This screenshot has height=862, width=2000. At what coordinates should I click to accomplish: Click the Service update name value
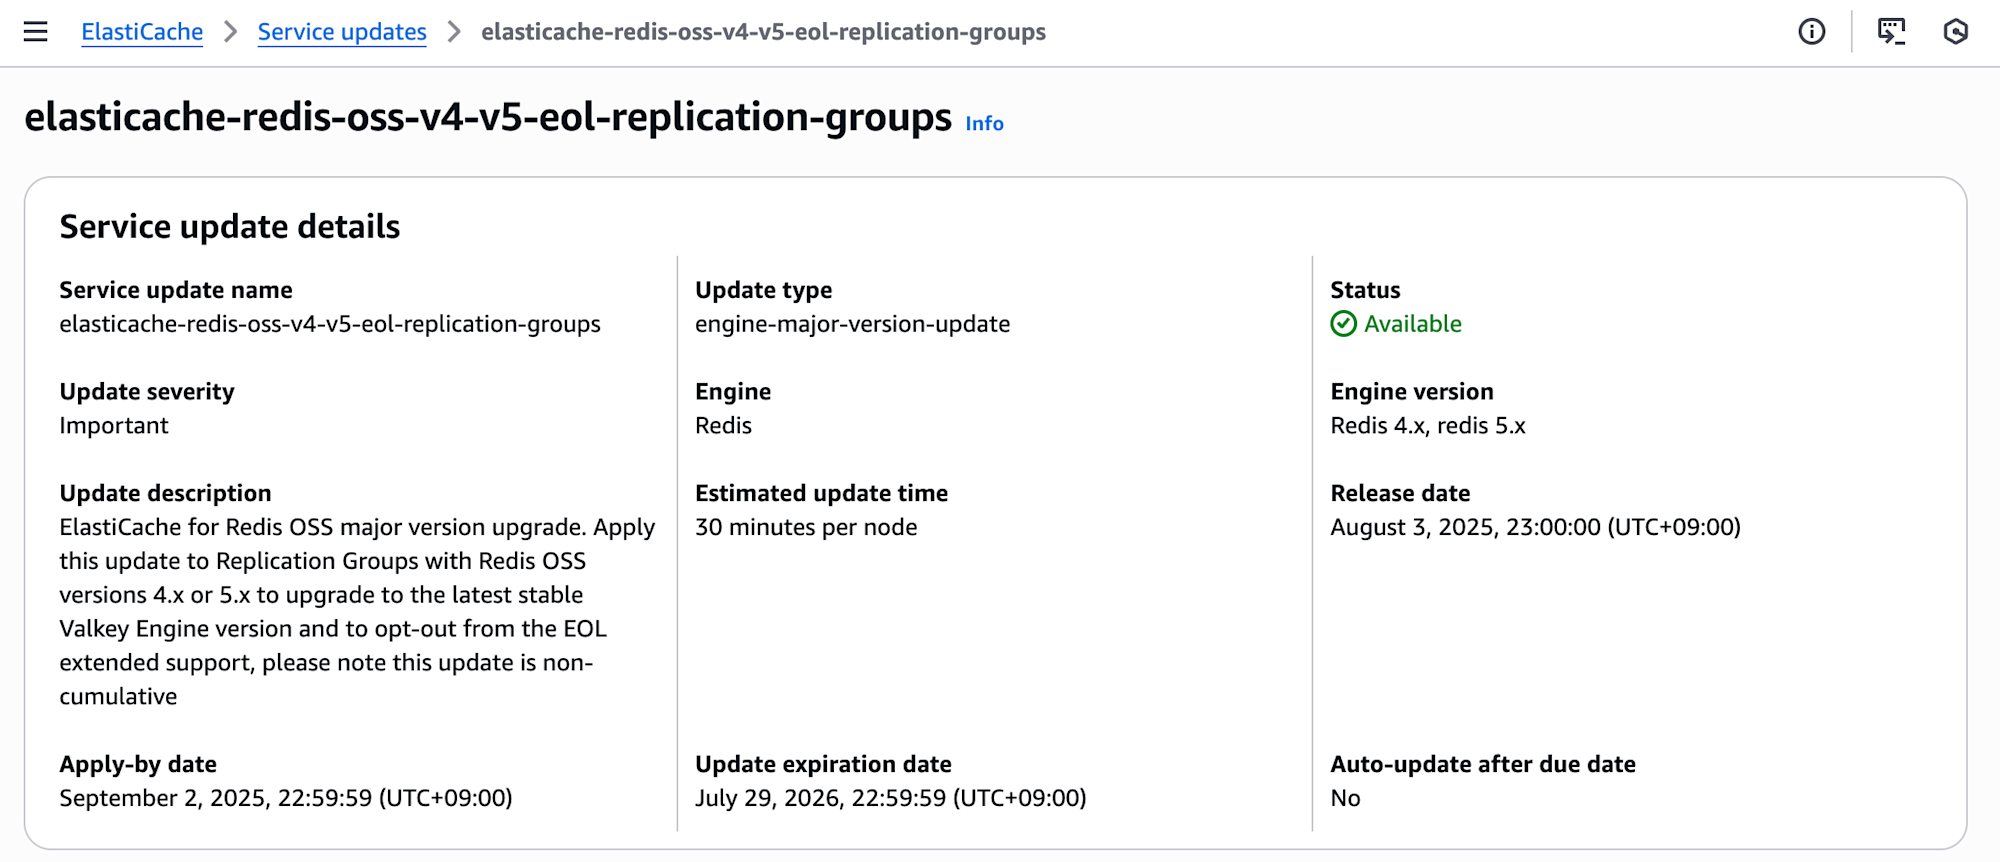coord(330,324)
